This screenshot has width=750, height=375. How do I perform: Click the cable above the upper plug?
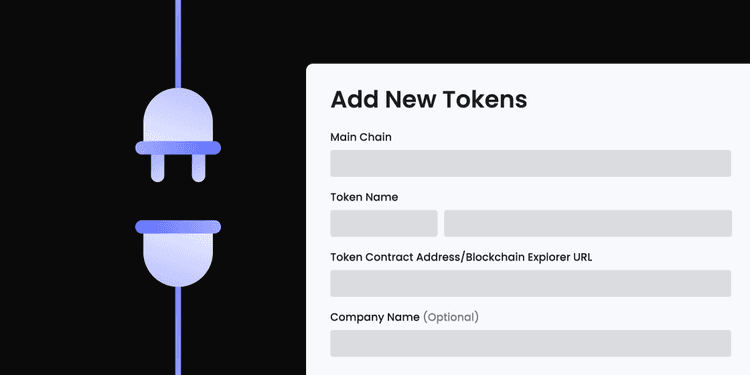[x=178, y=44]
